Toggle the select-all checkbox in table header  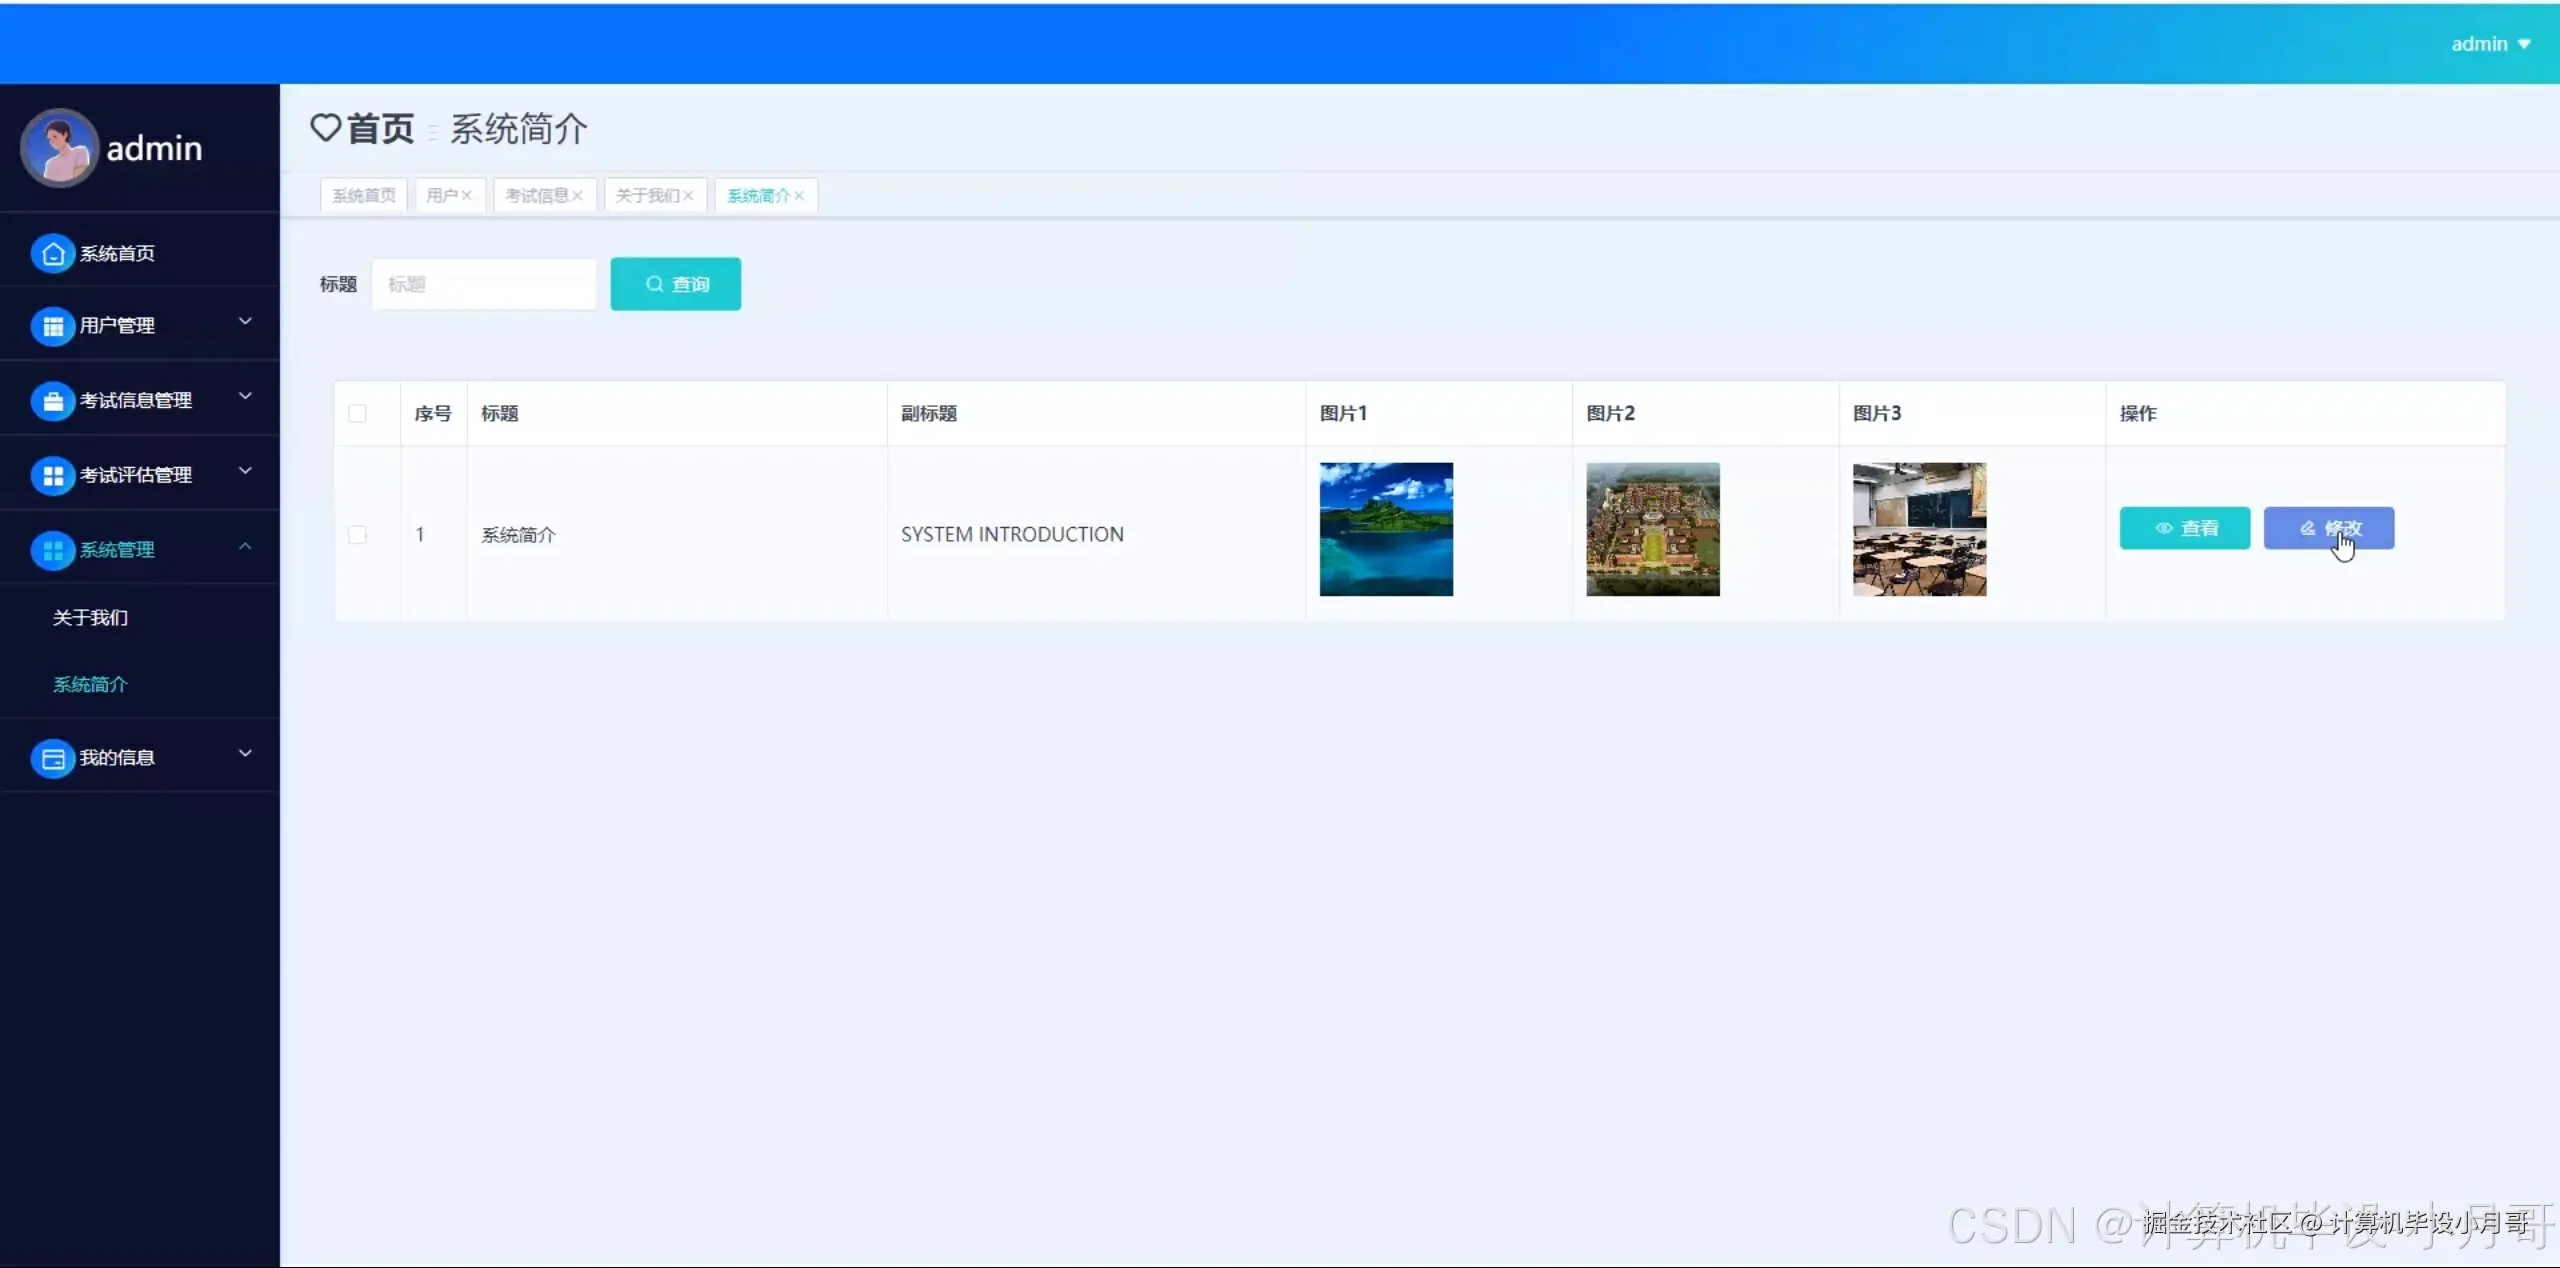357,414
